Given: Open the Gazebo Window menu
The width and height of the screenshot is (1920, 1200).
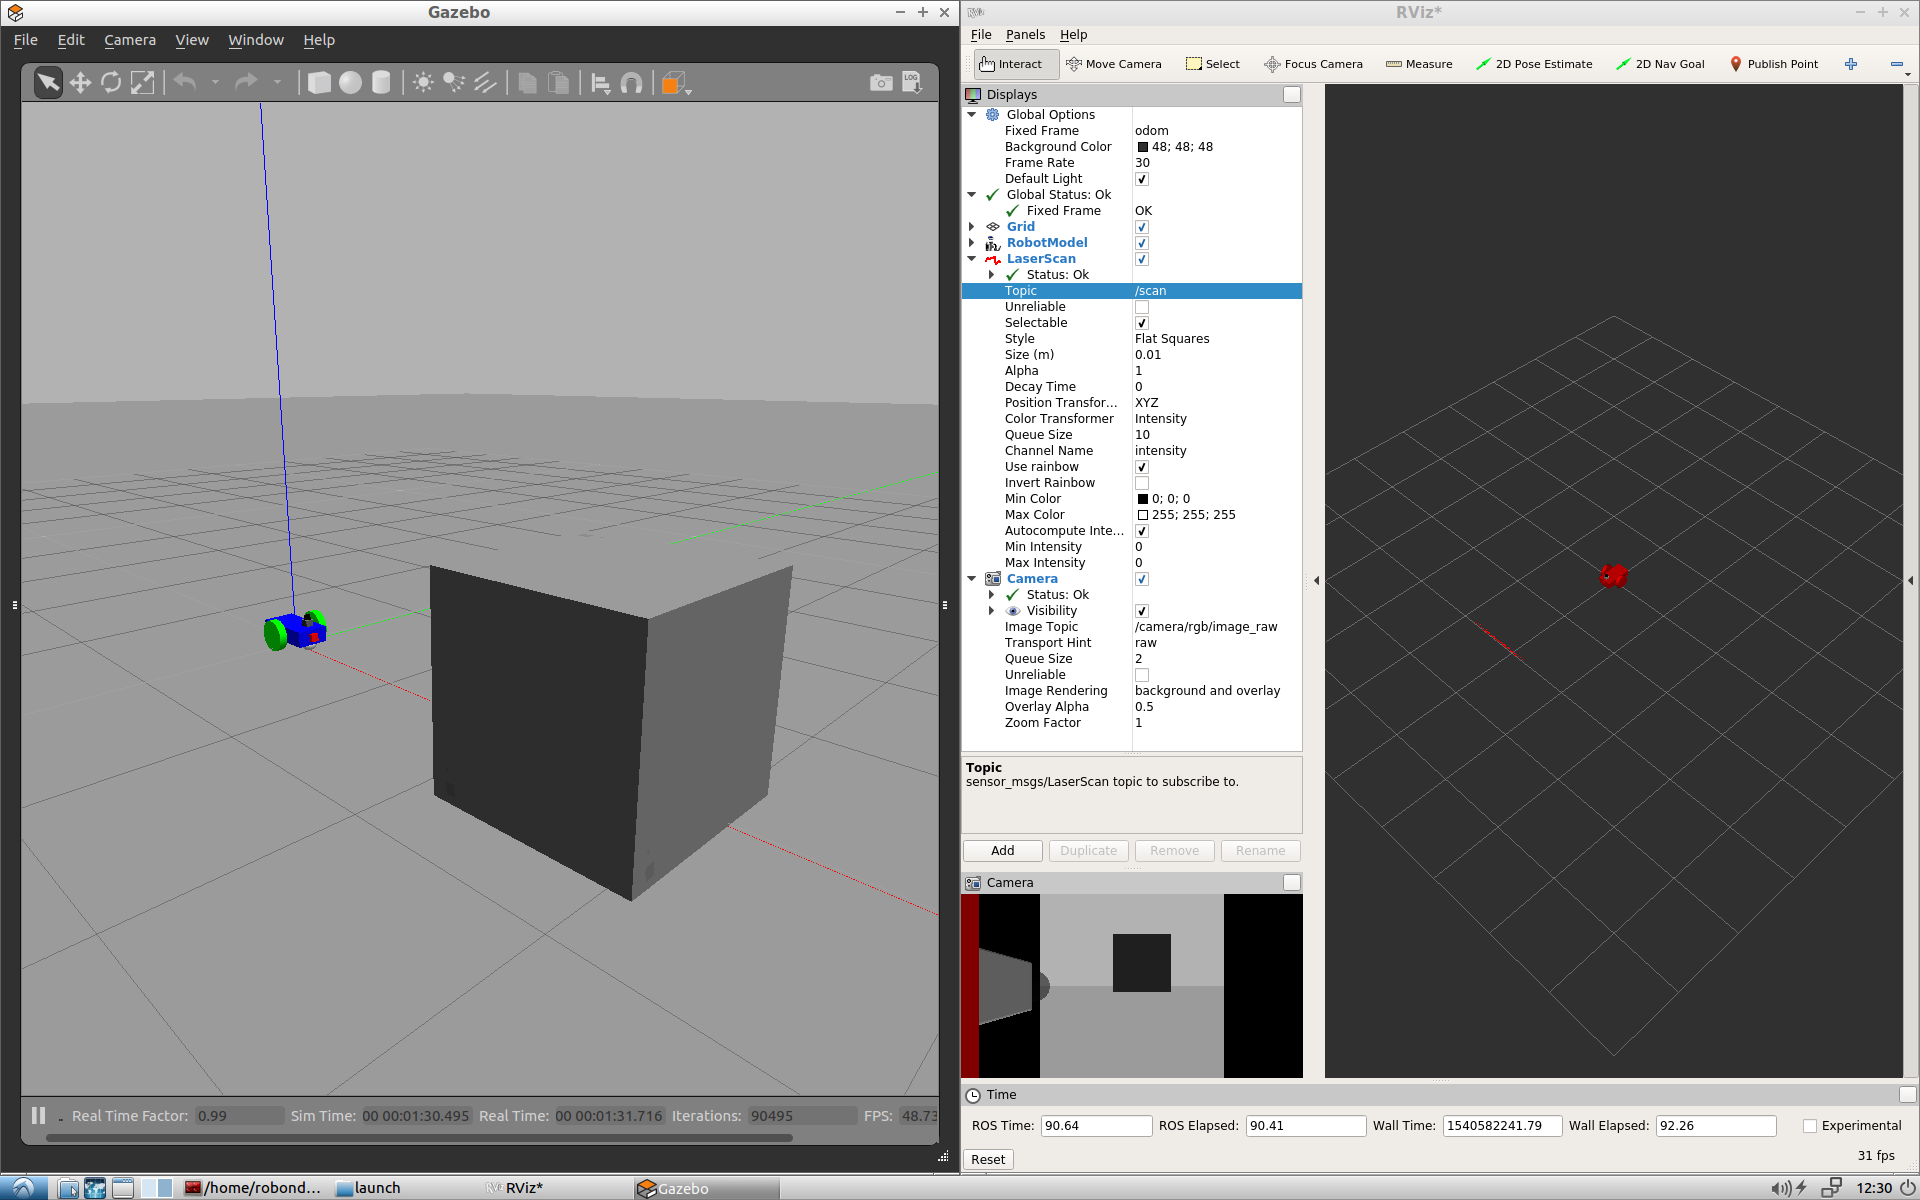Looking at the screenshot, I should (x=256, y=40).
